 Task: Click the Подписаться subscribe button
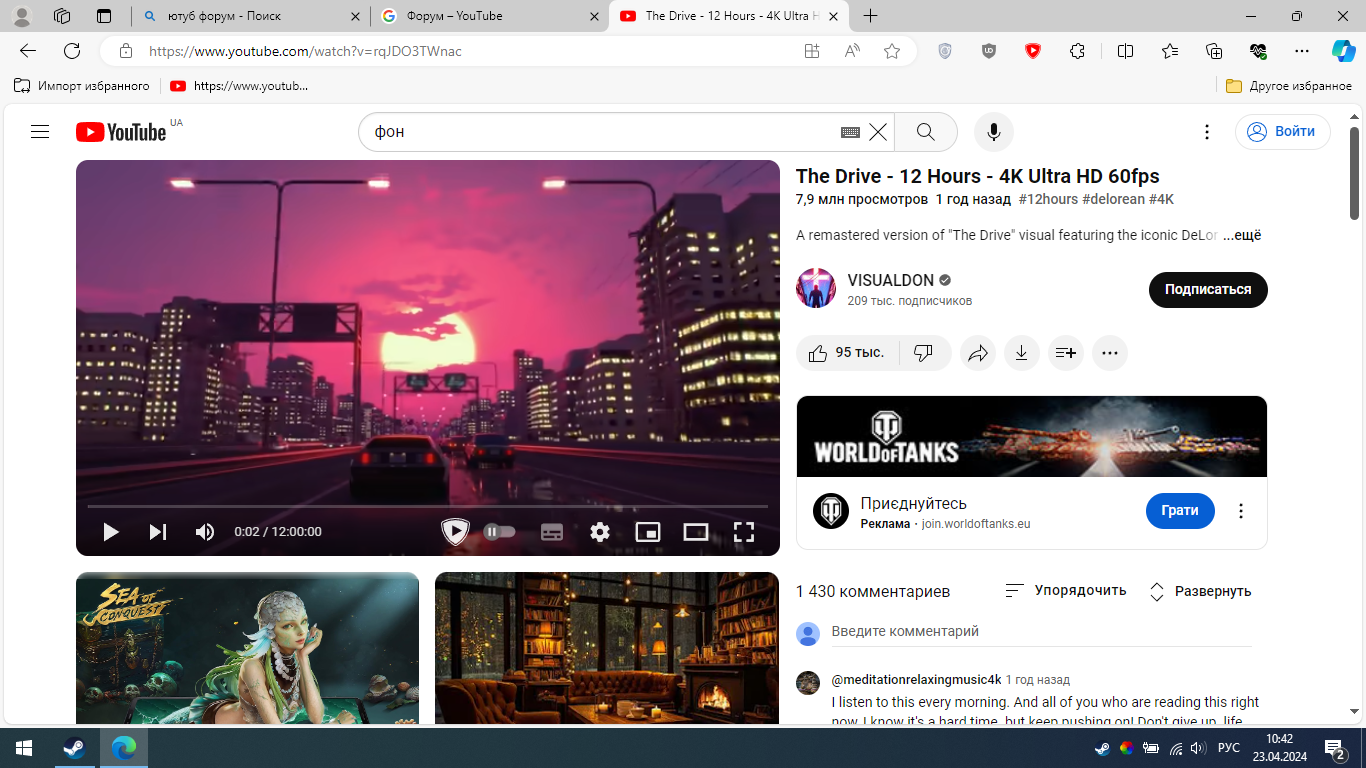click(x=1208, y=289)
